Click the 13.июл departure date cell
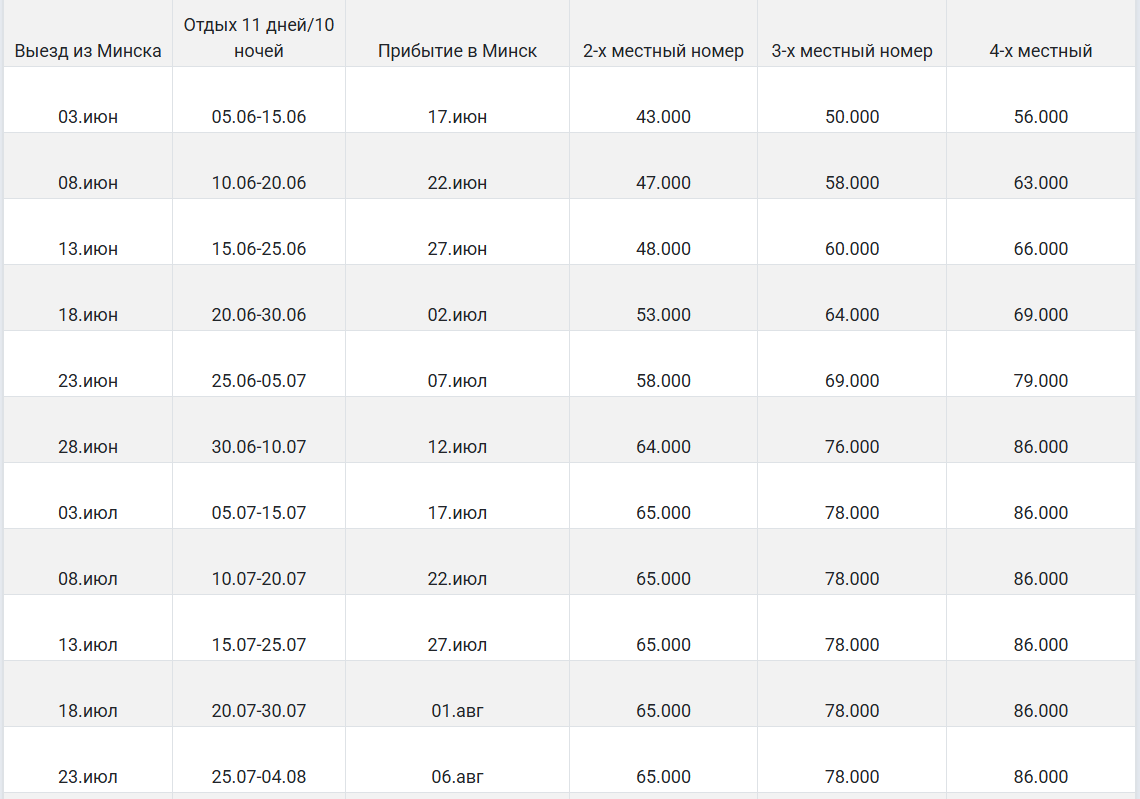Viewport: 1140px width, 799px height. (x=88, y=645)
